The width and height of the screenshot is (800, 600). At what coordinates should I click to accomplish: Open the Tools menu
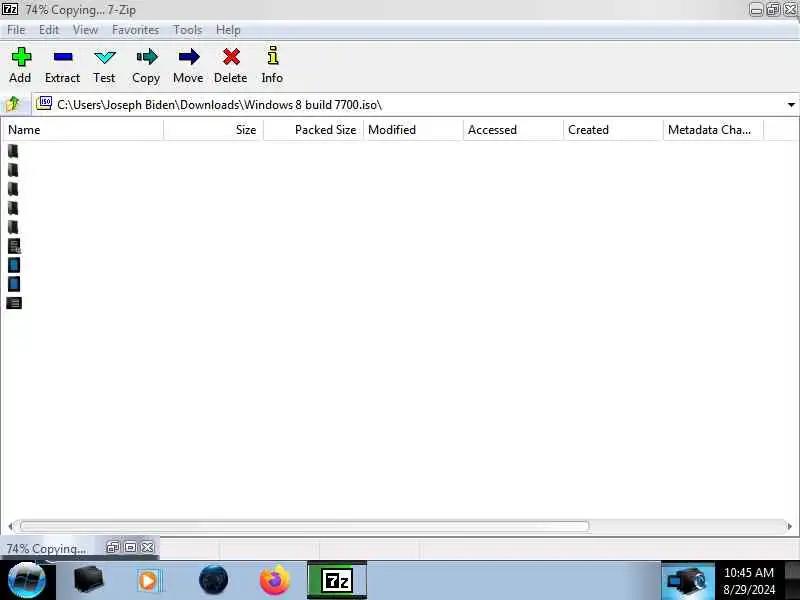tap(188, 30)
